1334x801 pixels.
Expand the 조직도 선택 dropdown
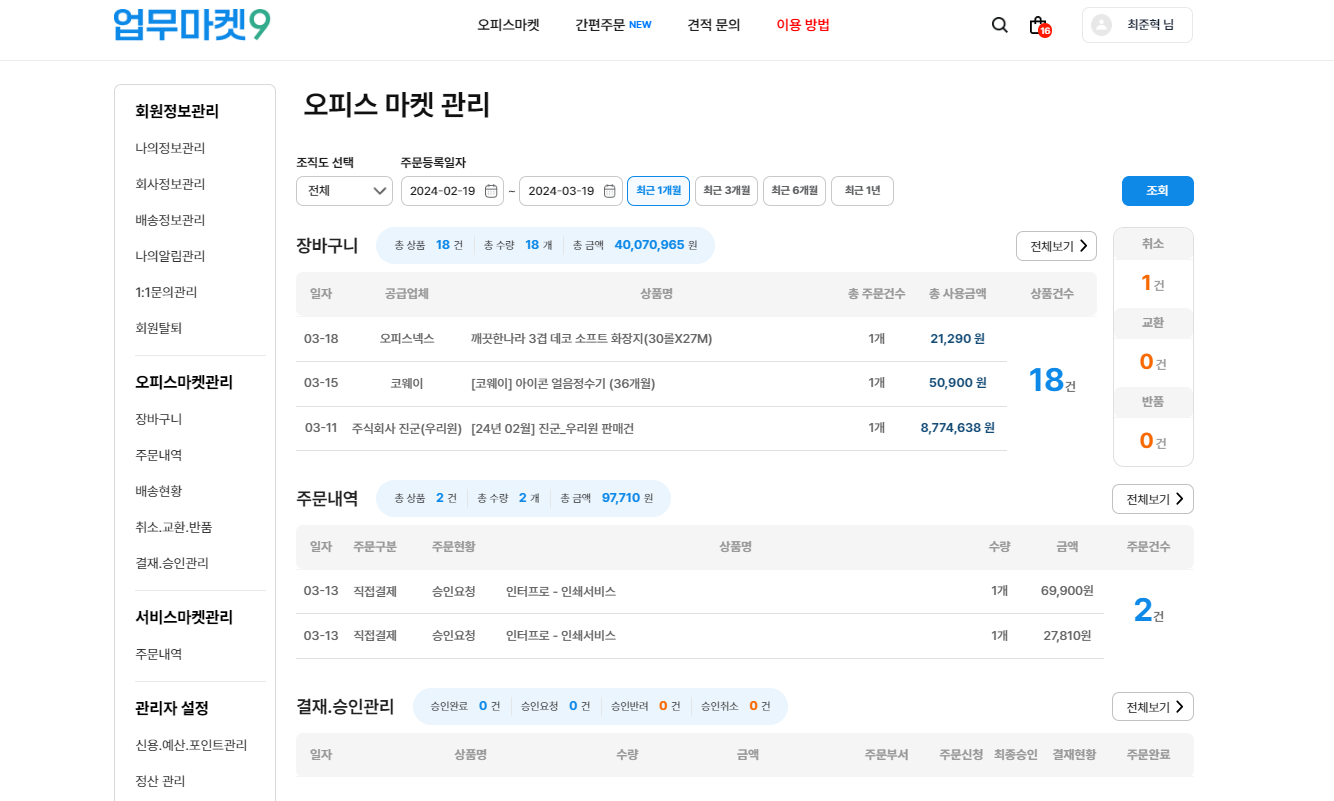click(344, 191)
